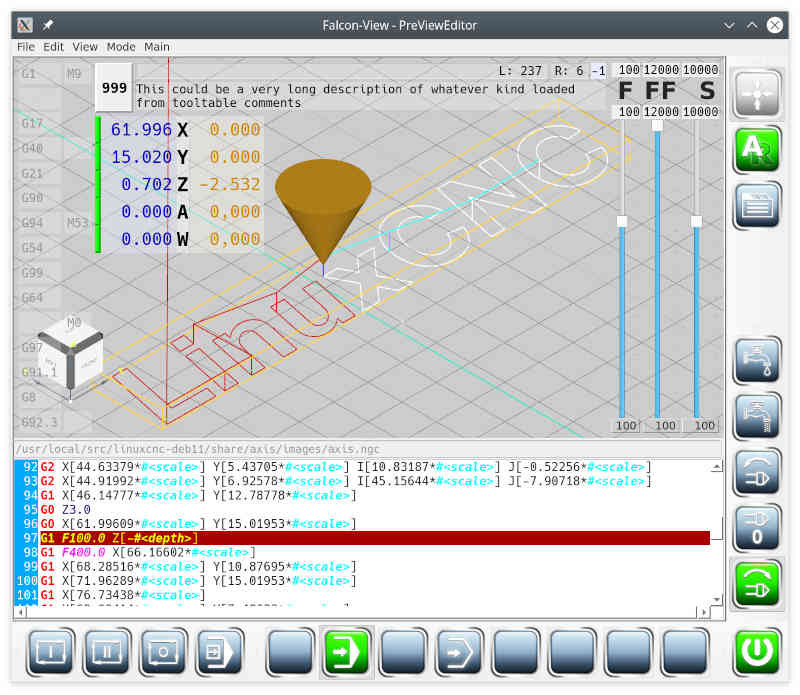Click the M53 active code label

pos(77,223)
